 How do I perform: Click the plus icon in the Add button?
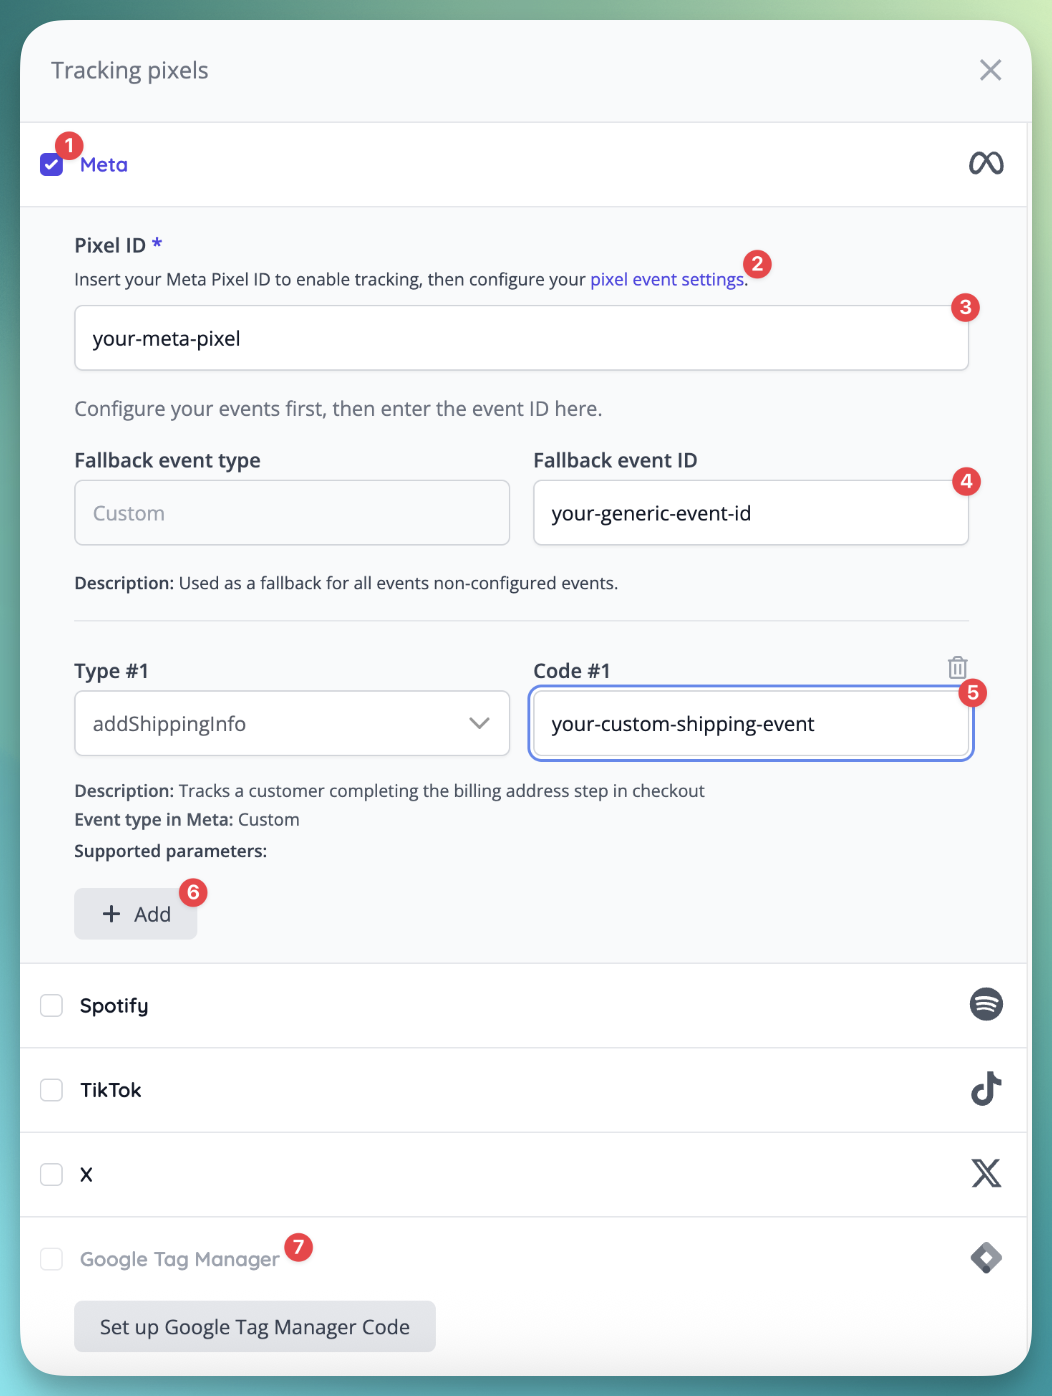(x=112, y=914)
